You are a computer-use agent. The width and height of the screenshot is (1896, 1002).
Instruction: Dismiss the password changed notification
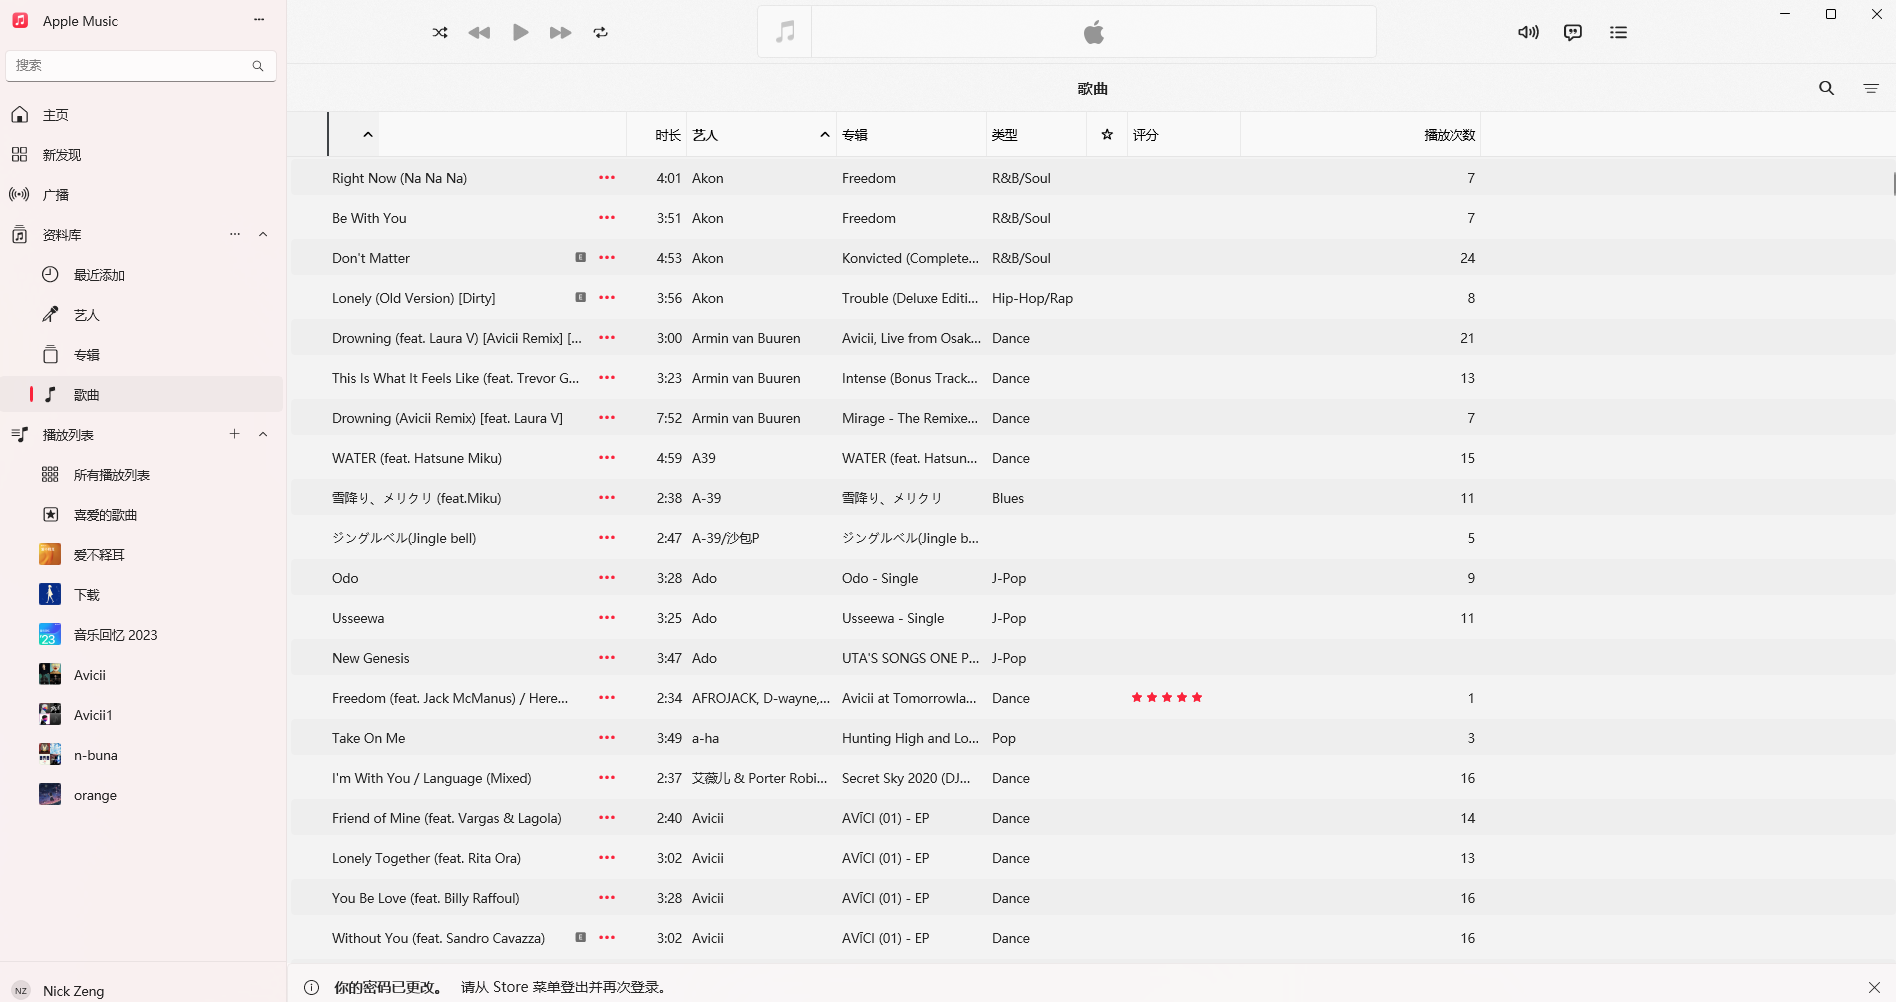coord(1874,987)
